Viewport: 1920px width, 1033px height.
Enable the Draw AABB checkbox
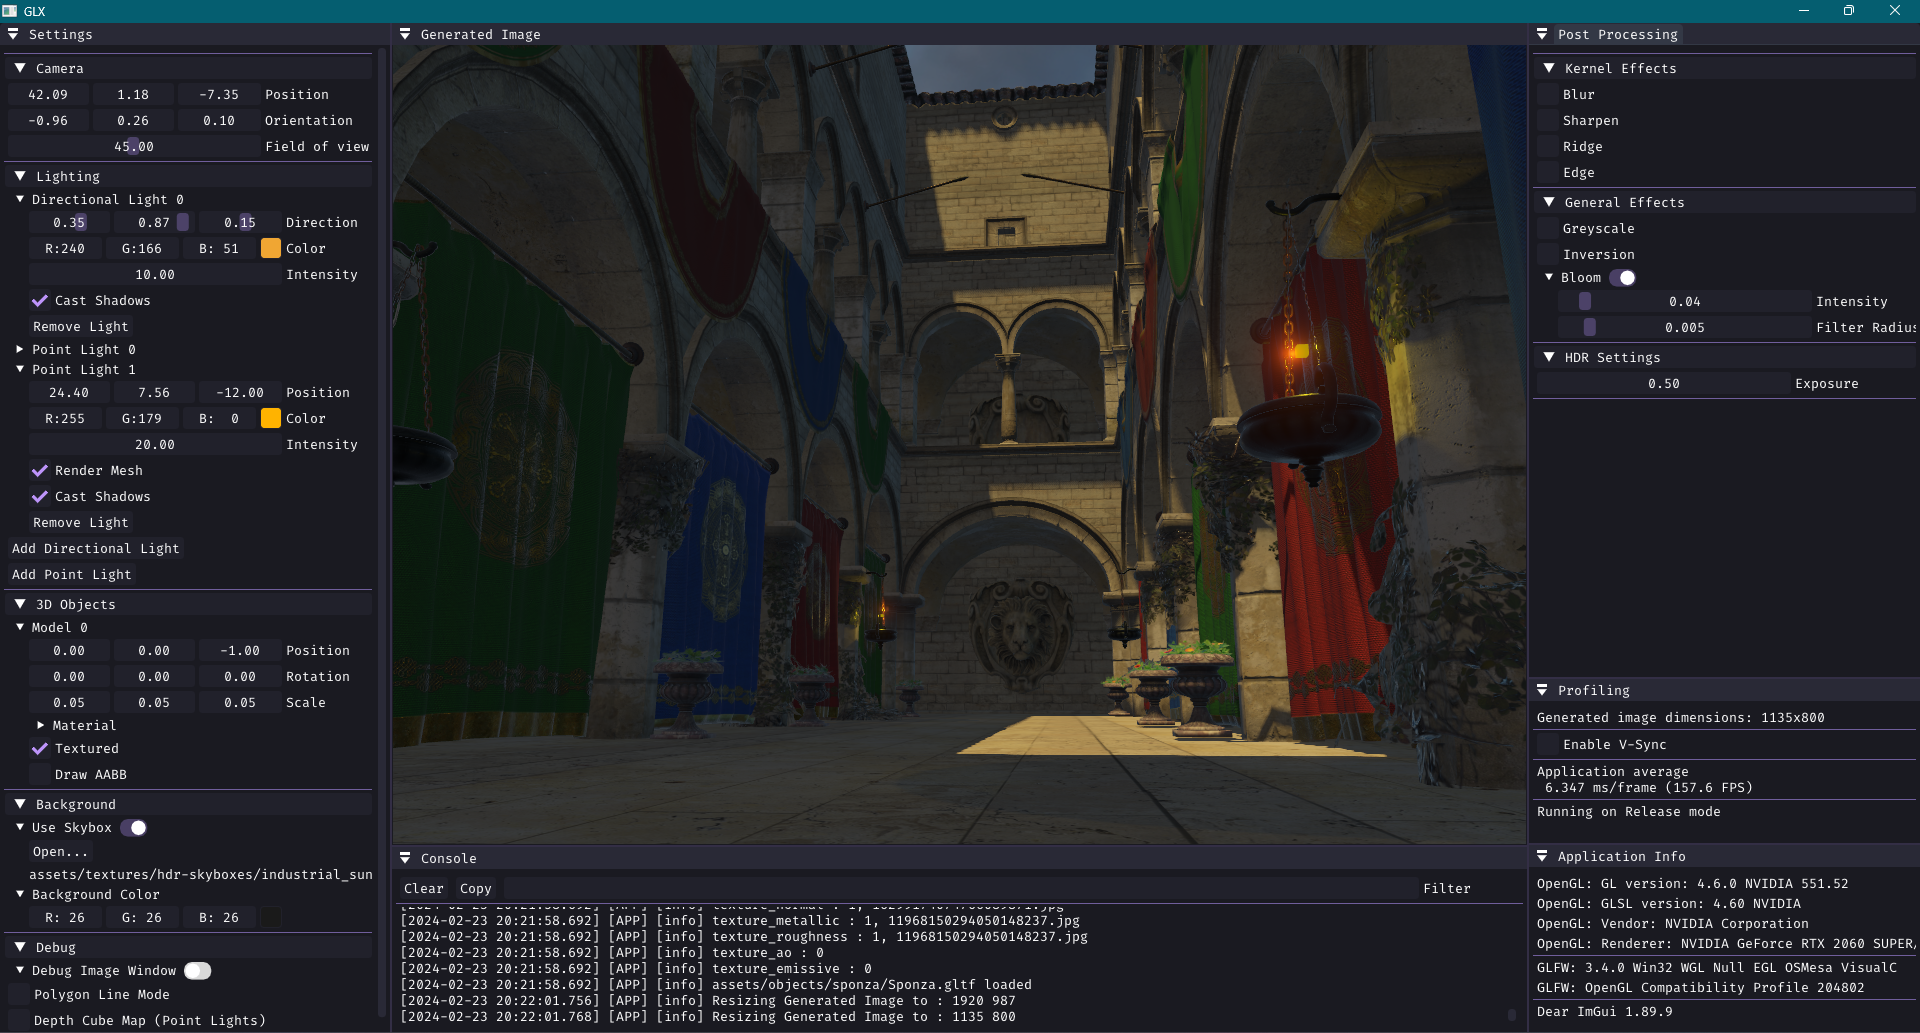[40, 774]
